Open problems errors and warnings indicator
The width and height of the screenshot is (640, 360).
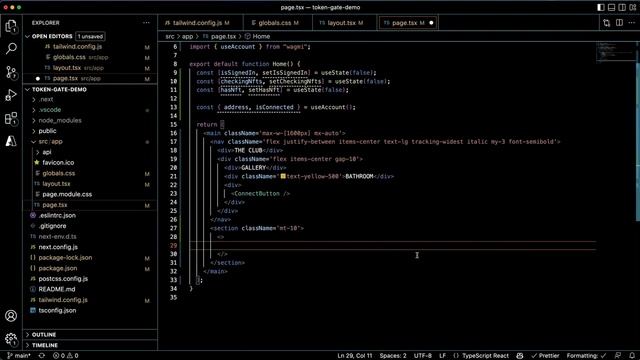click(65, 356)
